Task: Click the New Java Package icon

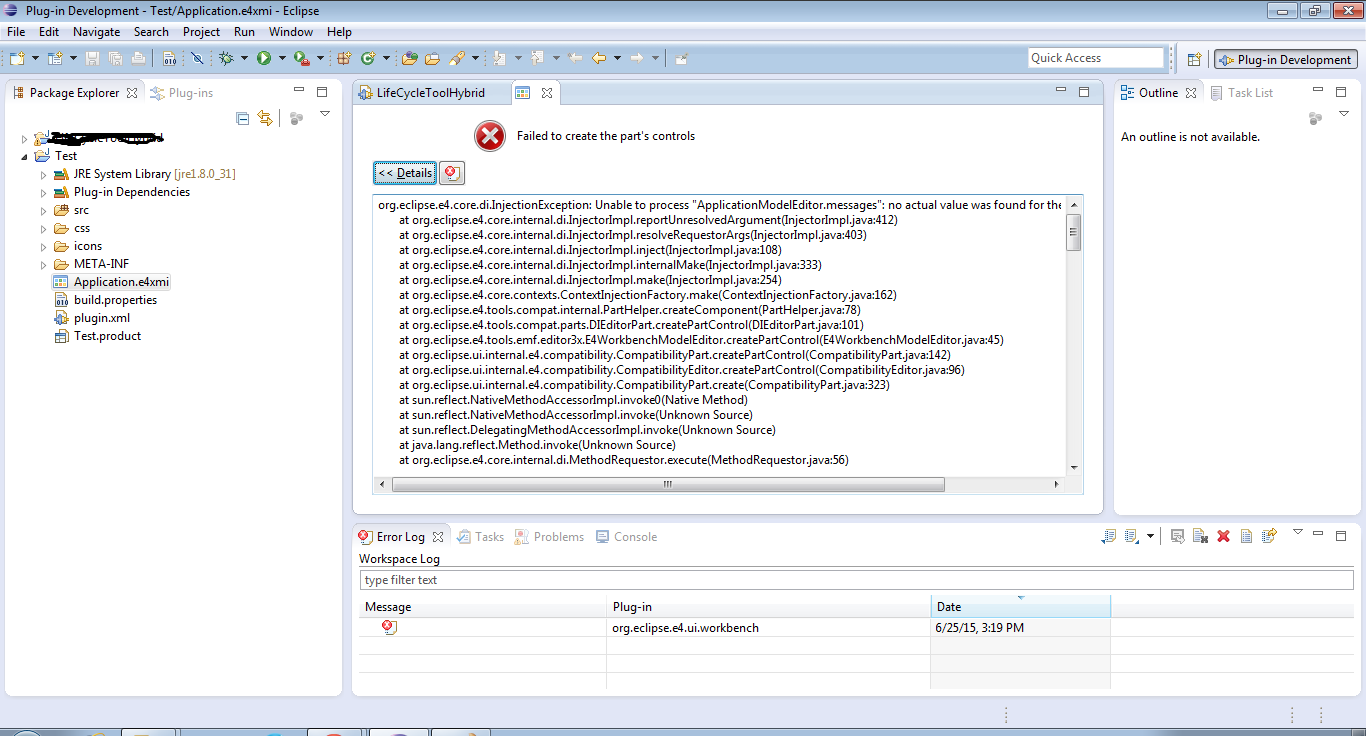Action: coord(344,59)
